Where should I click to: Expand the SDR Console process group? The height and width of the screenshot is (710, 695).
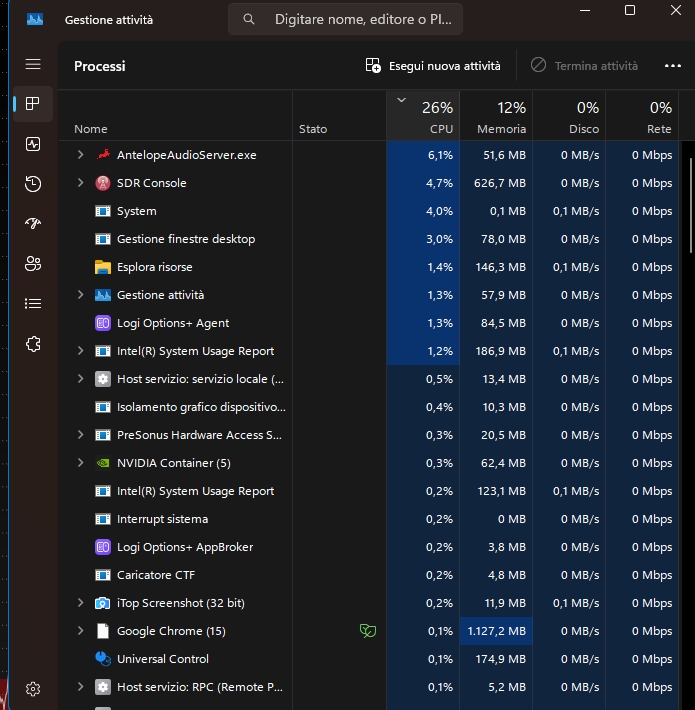(x=81, y=183)
